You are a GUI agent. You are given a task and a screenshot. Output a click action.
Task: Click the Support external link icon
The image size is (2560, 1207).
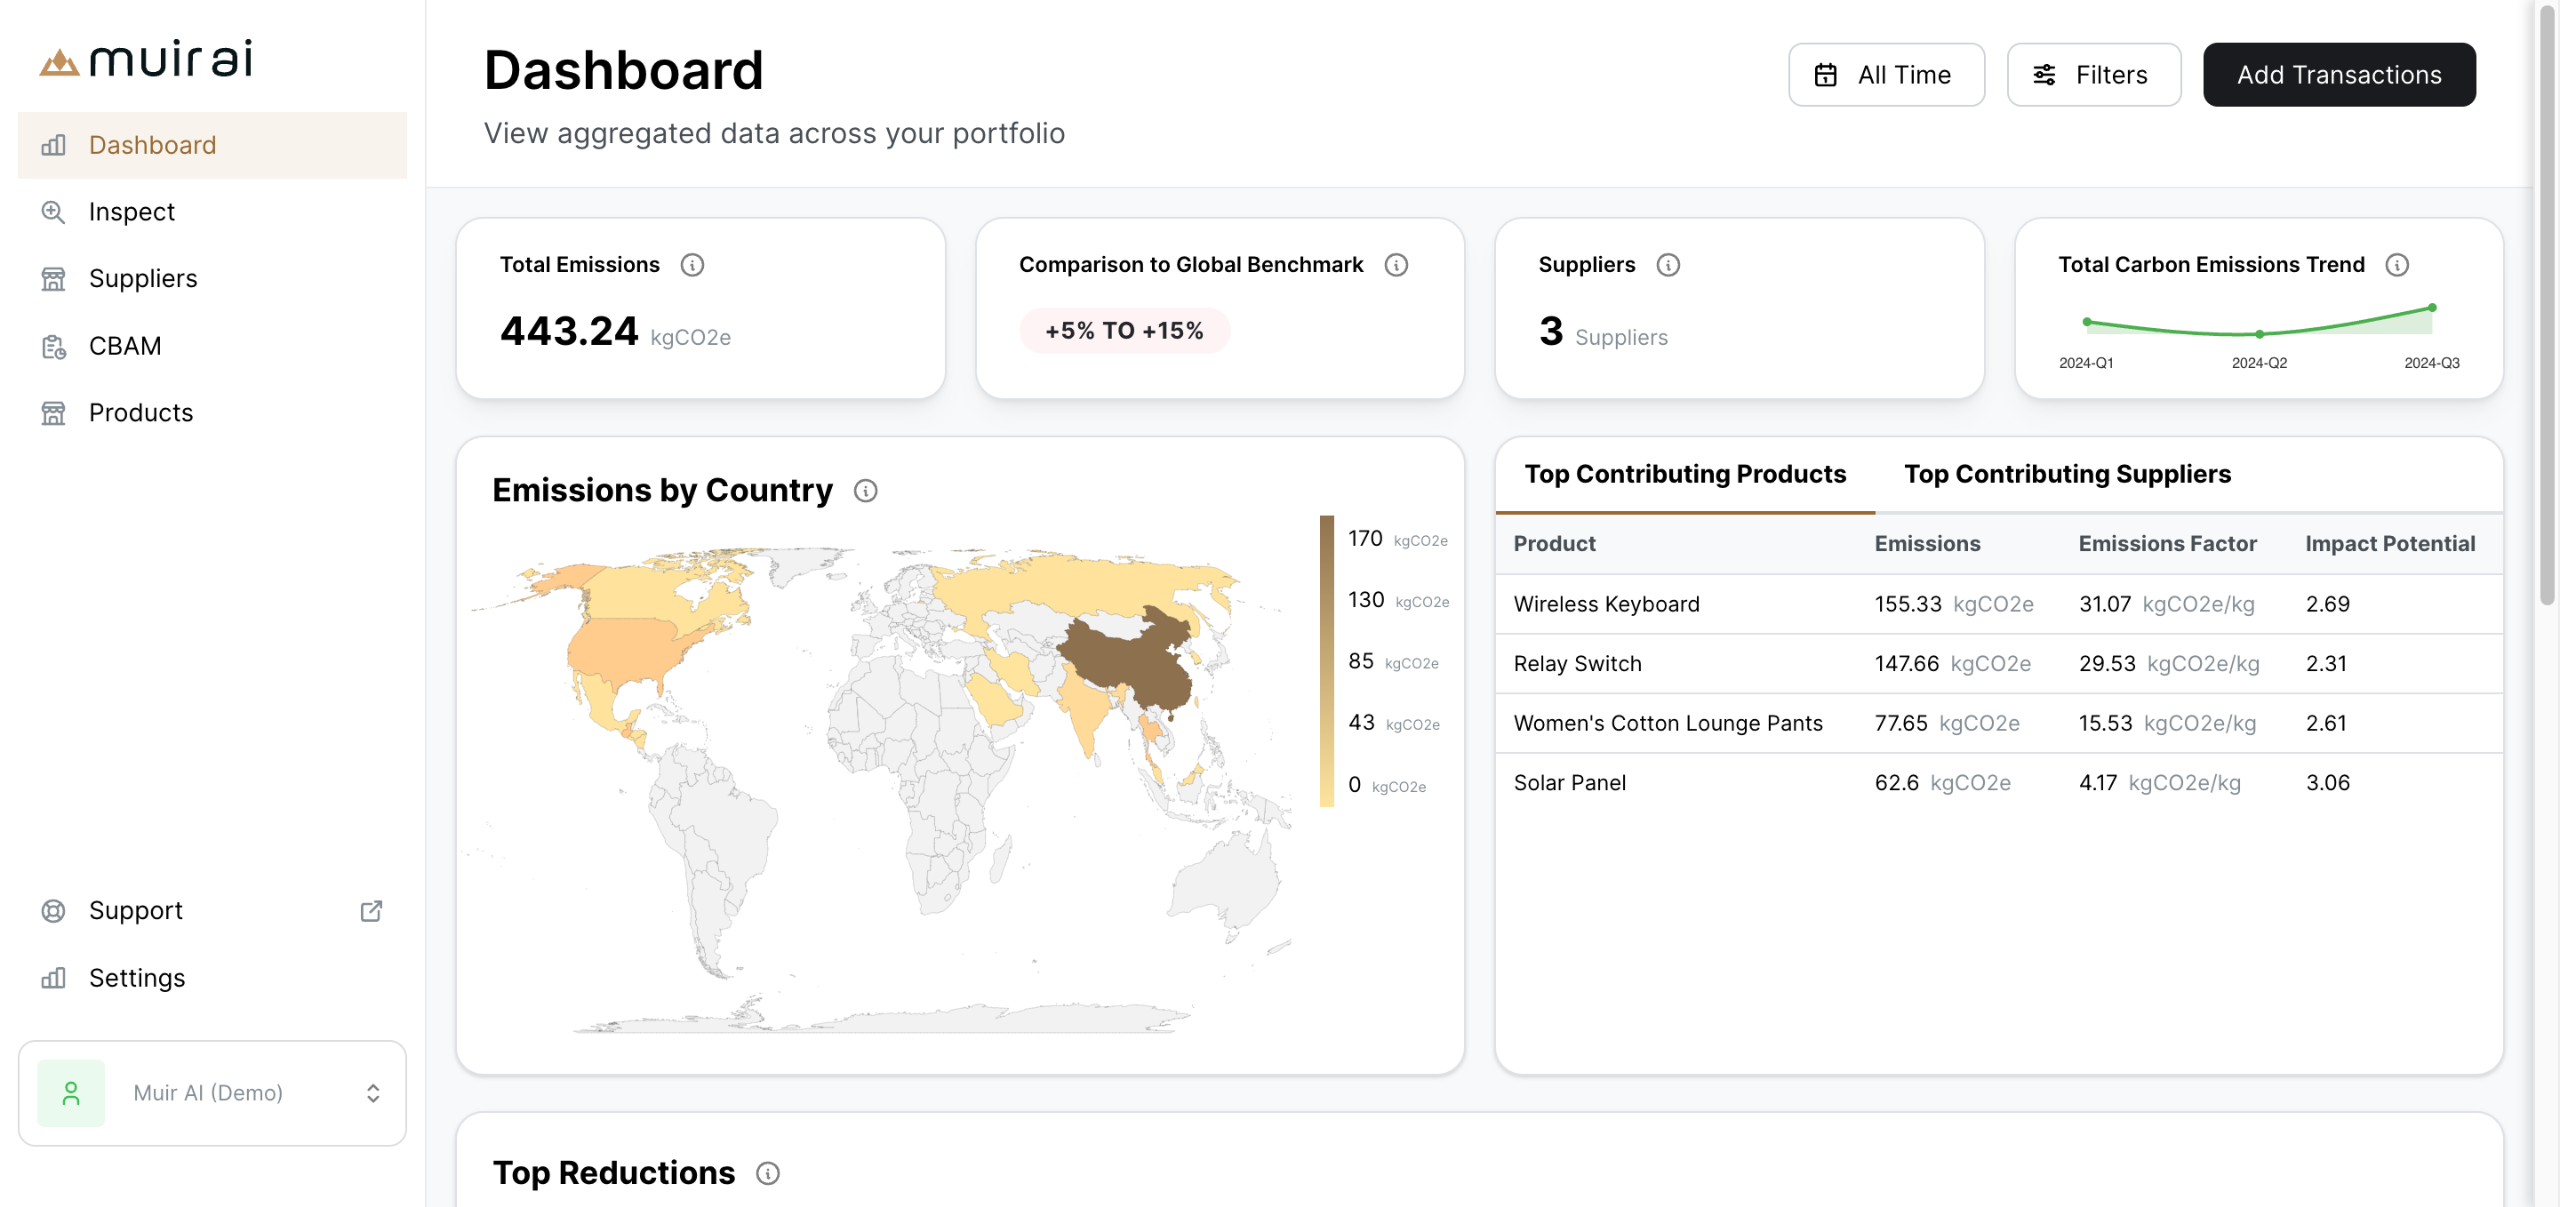tap(371, 911)
